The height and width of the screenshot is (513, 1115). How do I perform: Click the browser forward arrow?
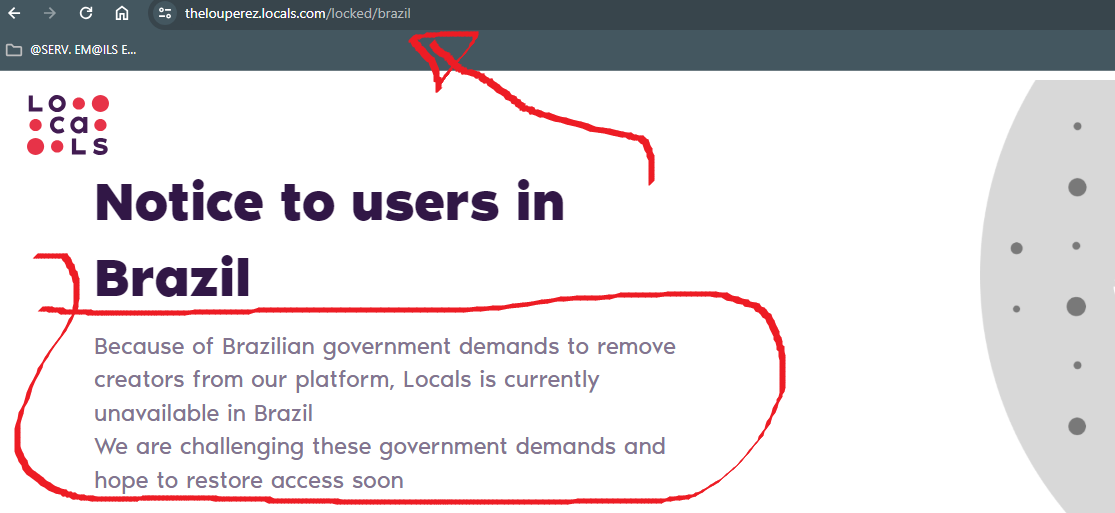point(50,13)
